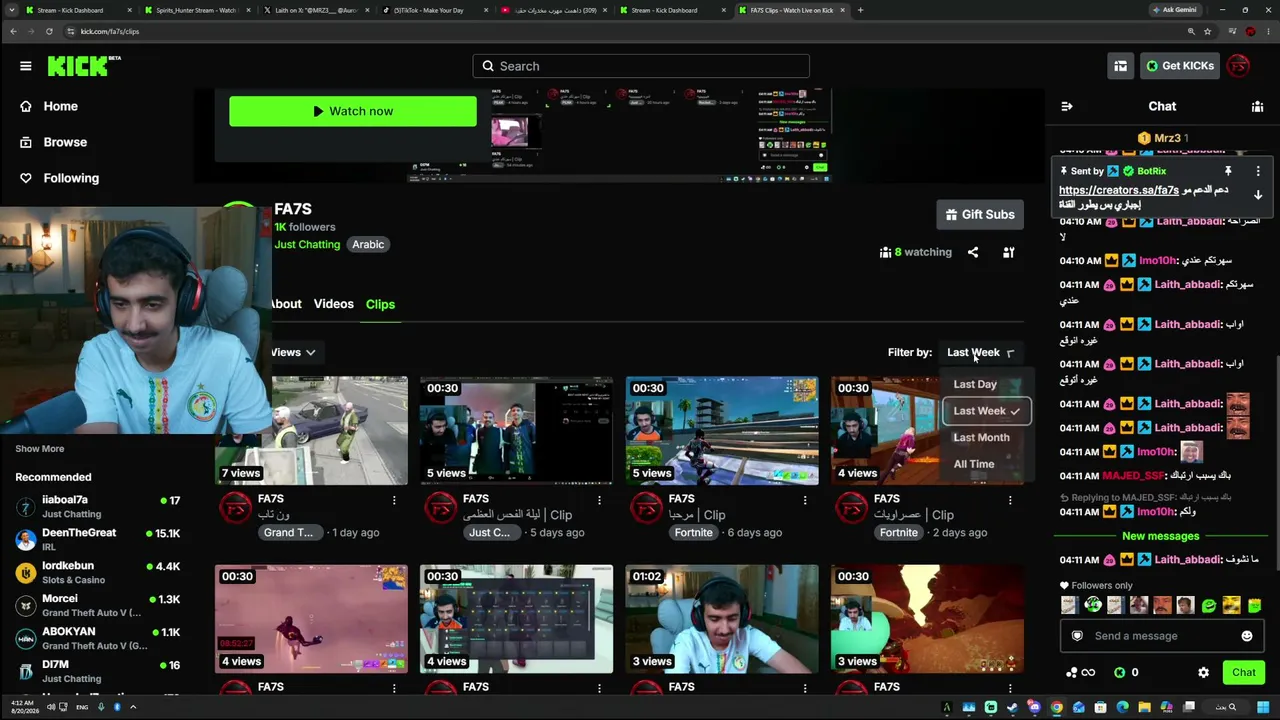Send message with Chat button

[x=1244, y=673]
